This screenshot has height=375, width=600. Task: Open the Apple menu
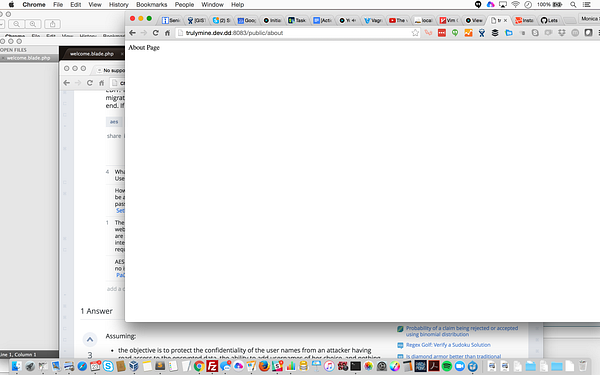pos(11,5)
